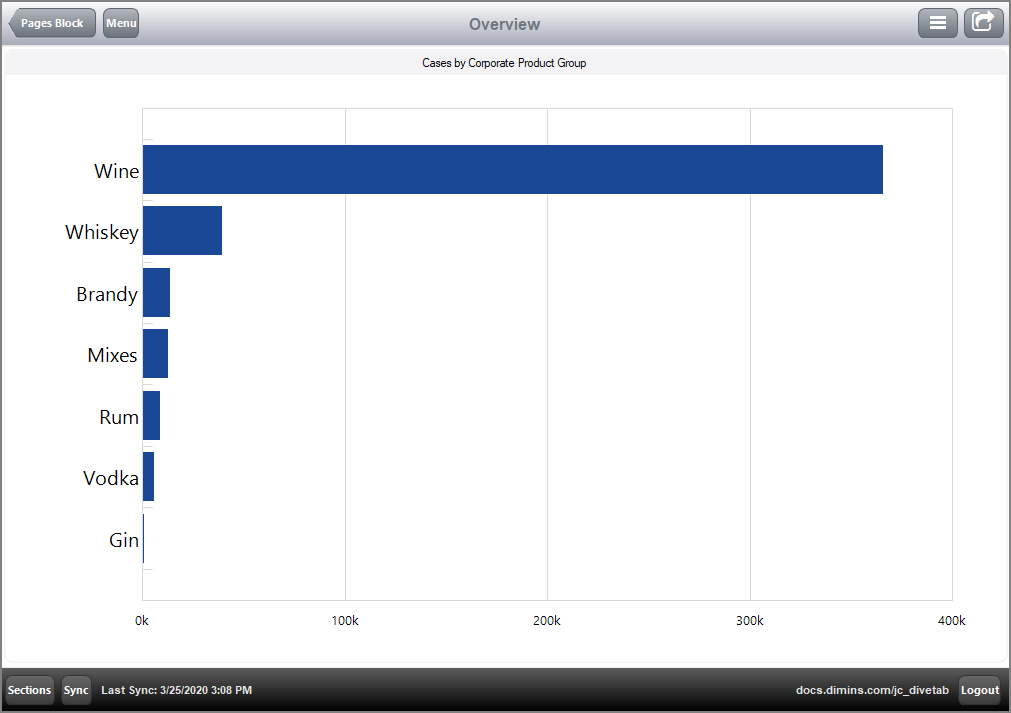The width and height of the screenshot is (1011, 713).
Task: Open the Sections panel
Action: (x=28, y=690)
